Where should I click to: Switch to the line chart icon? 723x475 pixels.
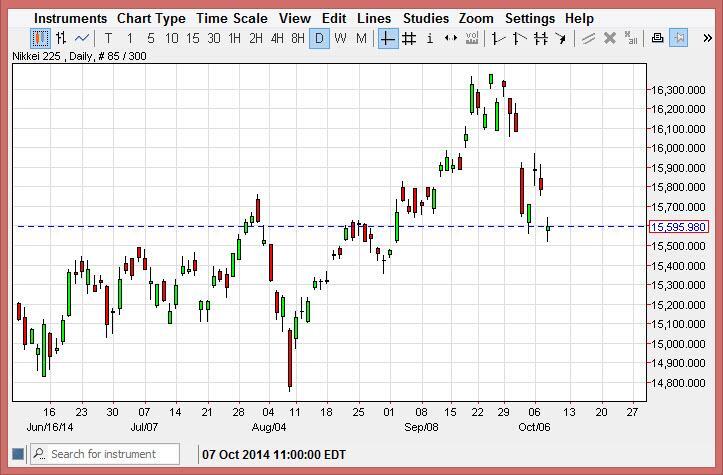click(83, 39)
